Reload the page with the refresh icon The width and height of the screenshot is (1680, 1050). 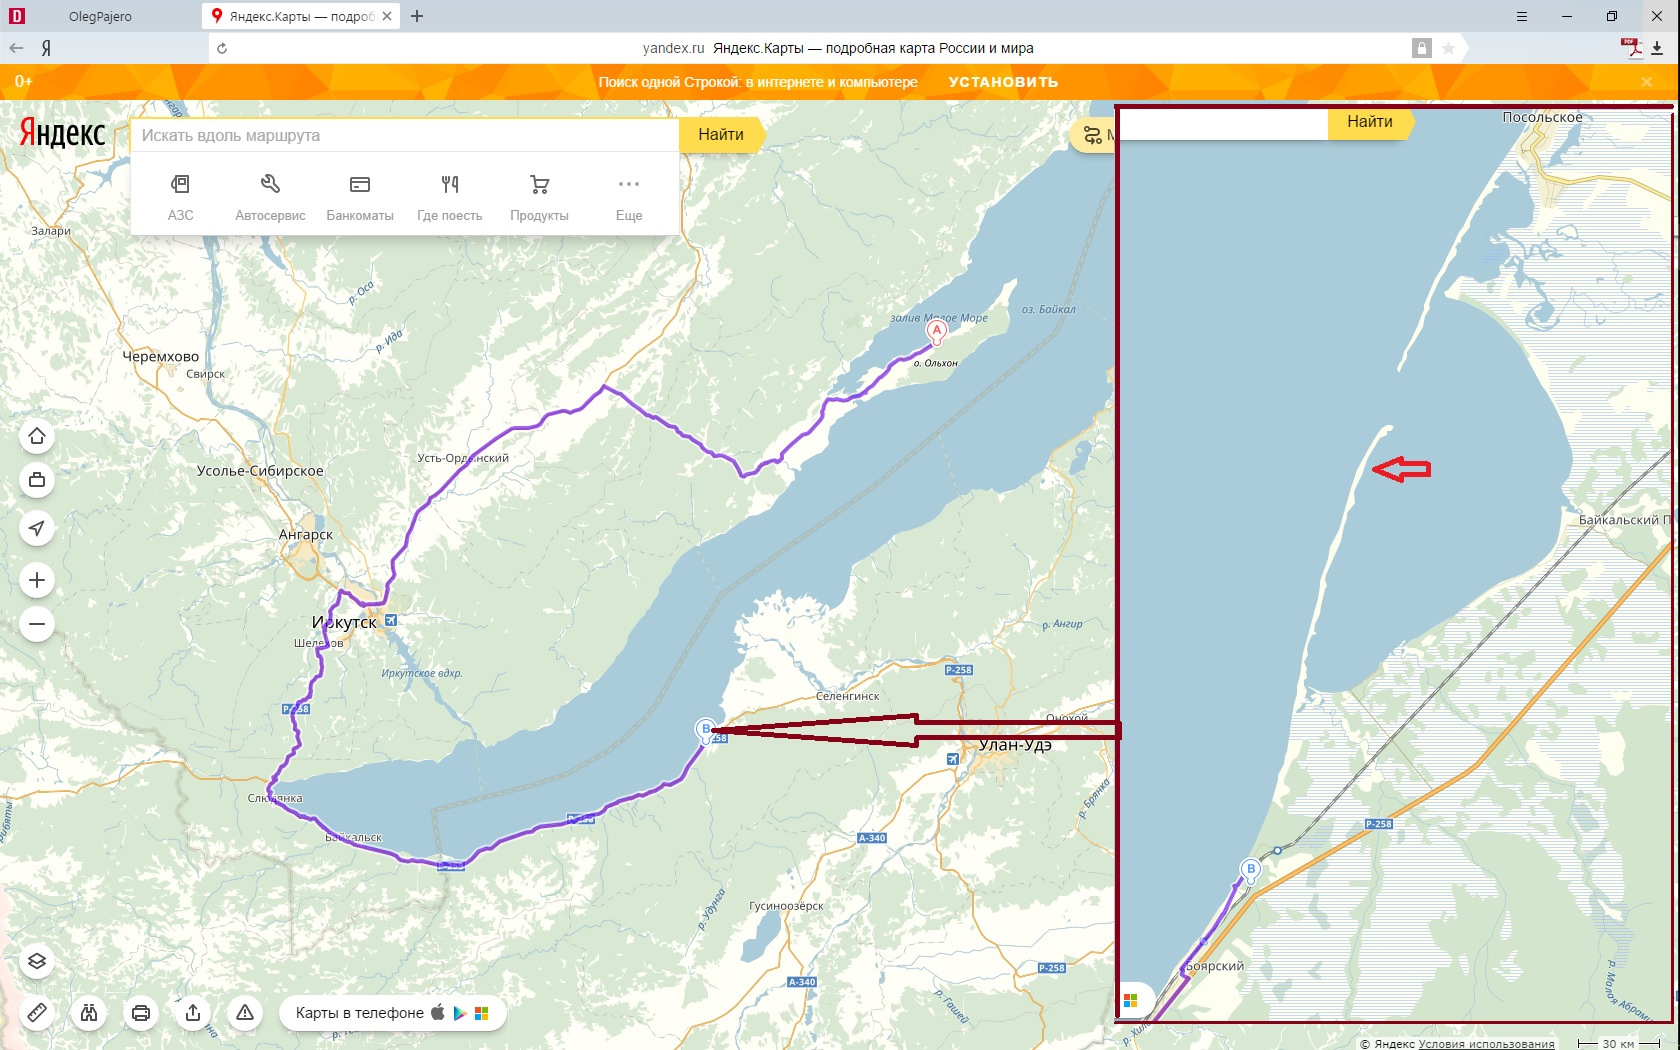(222, 48)
